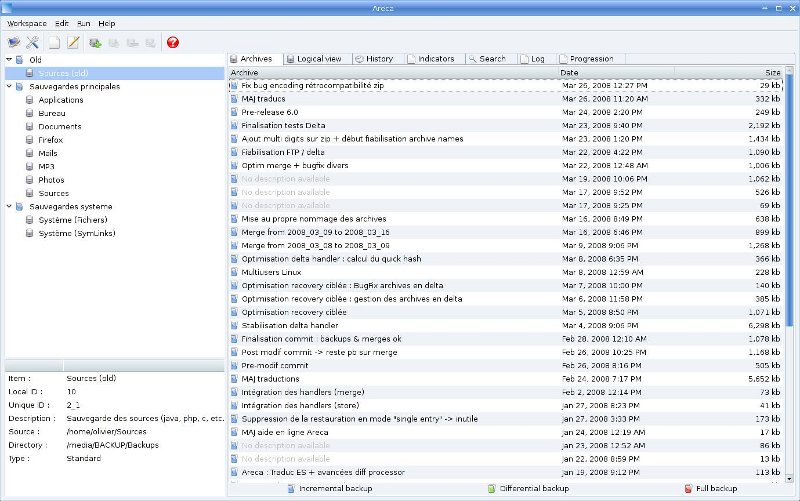
Task: Select 'Merge from 2008_03_09 to 2008_03_16' row
Action: tap(506, 232)
